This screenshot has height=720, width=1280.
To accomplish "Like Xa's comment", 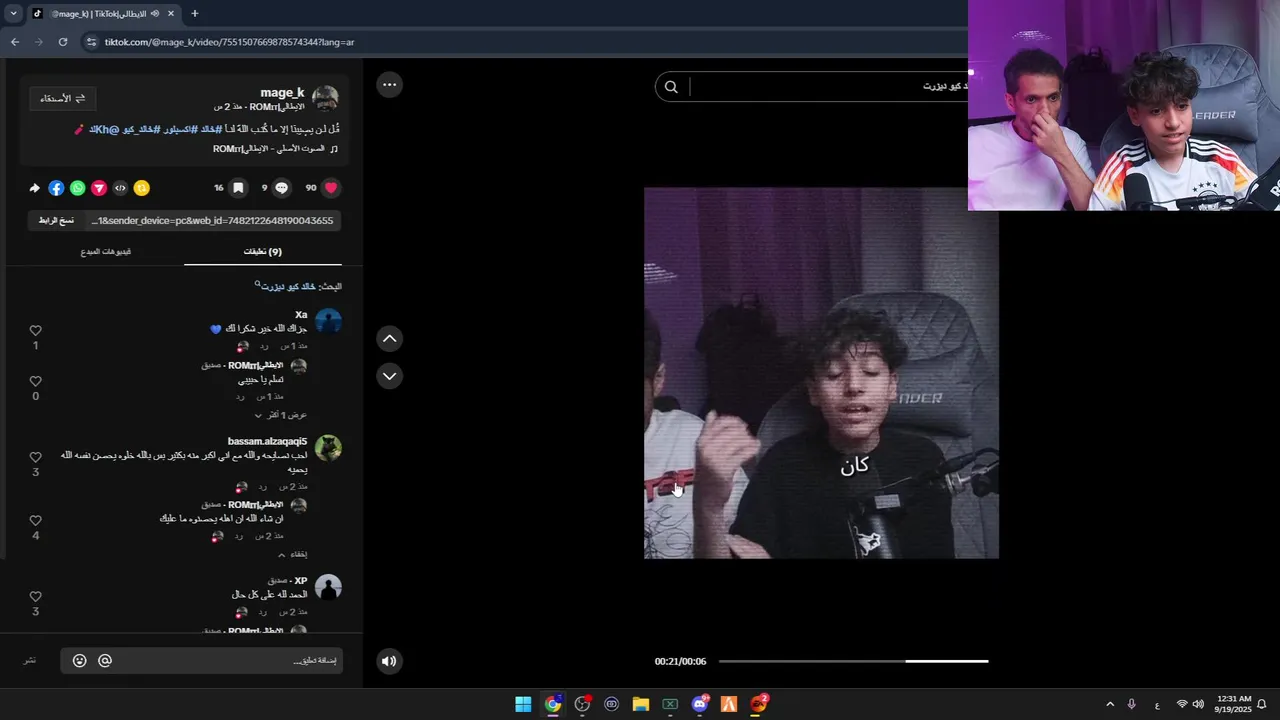I will [36, 330].
